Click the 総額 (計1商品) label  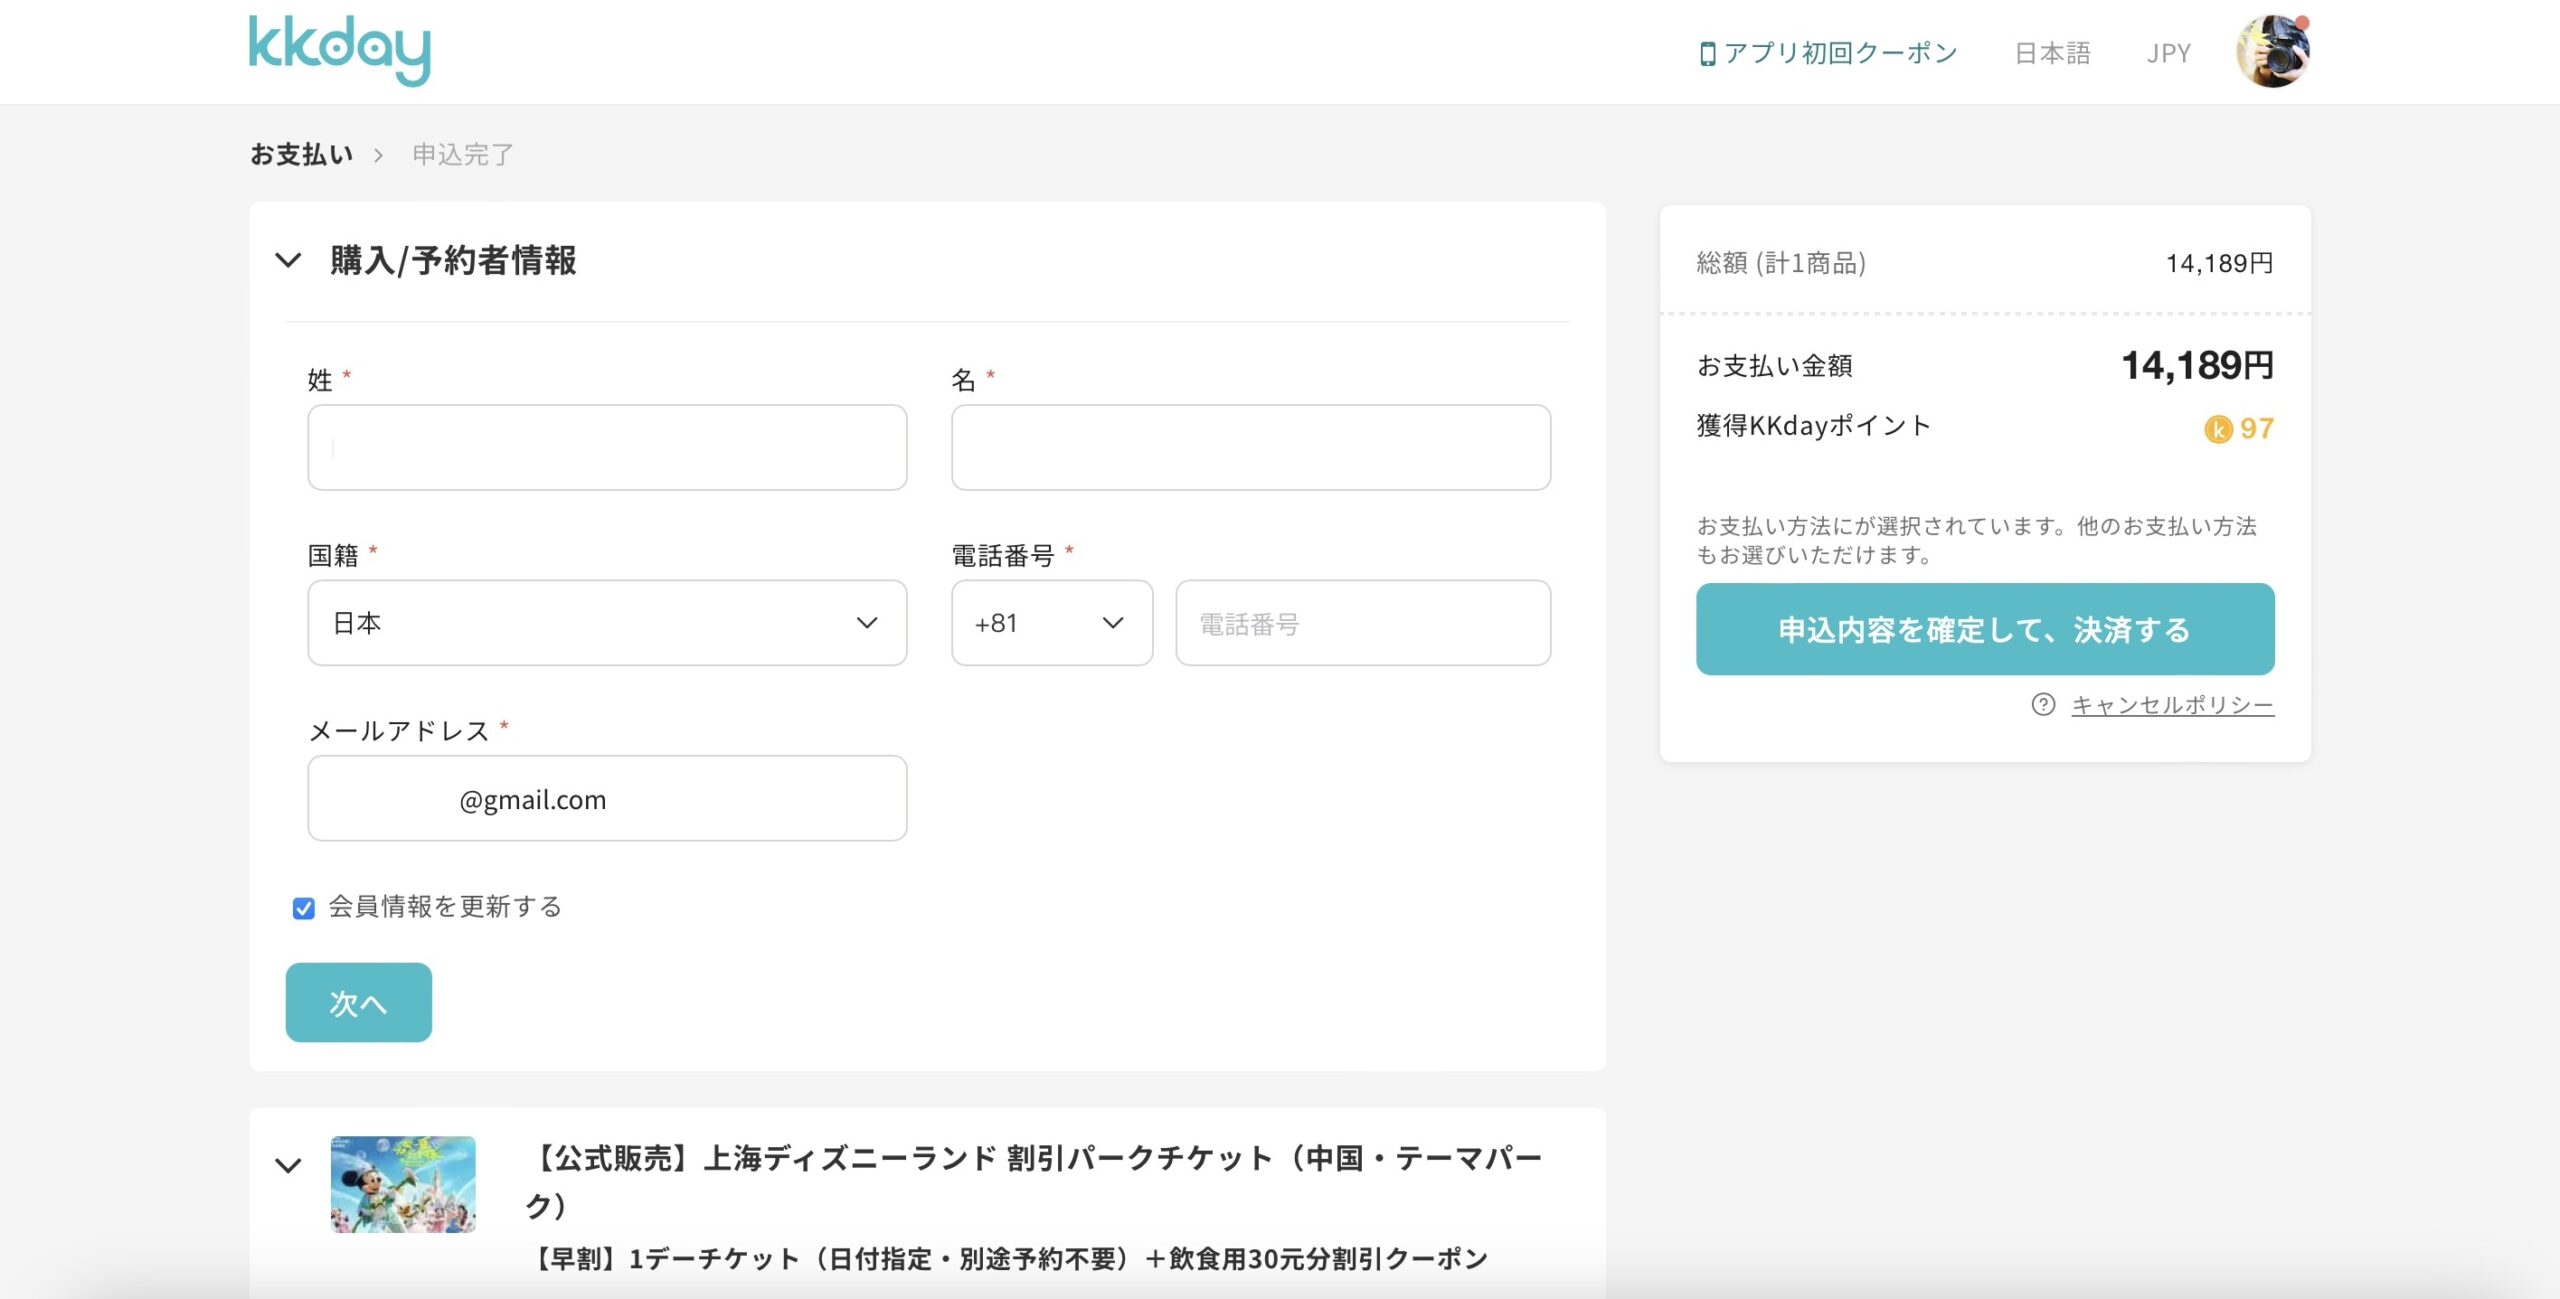click(1781, 263)
